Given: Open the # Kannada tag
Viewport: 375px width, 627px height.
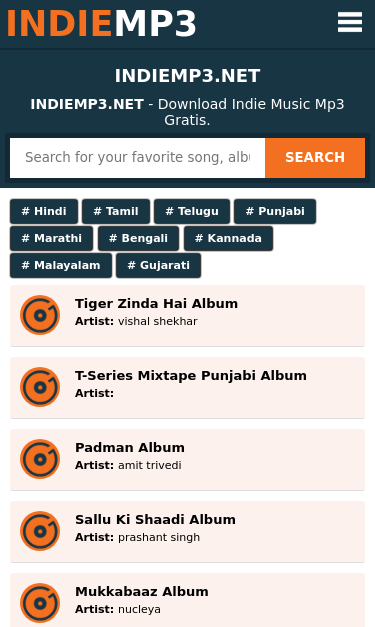Looking at the screenshot, I should coord(228,238).
